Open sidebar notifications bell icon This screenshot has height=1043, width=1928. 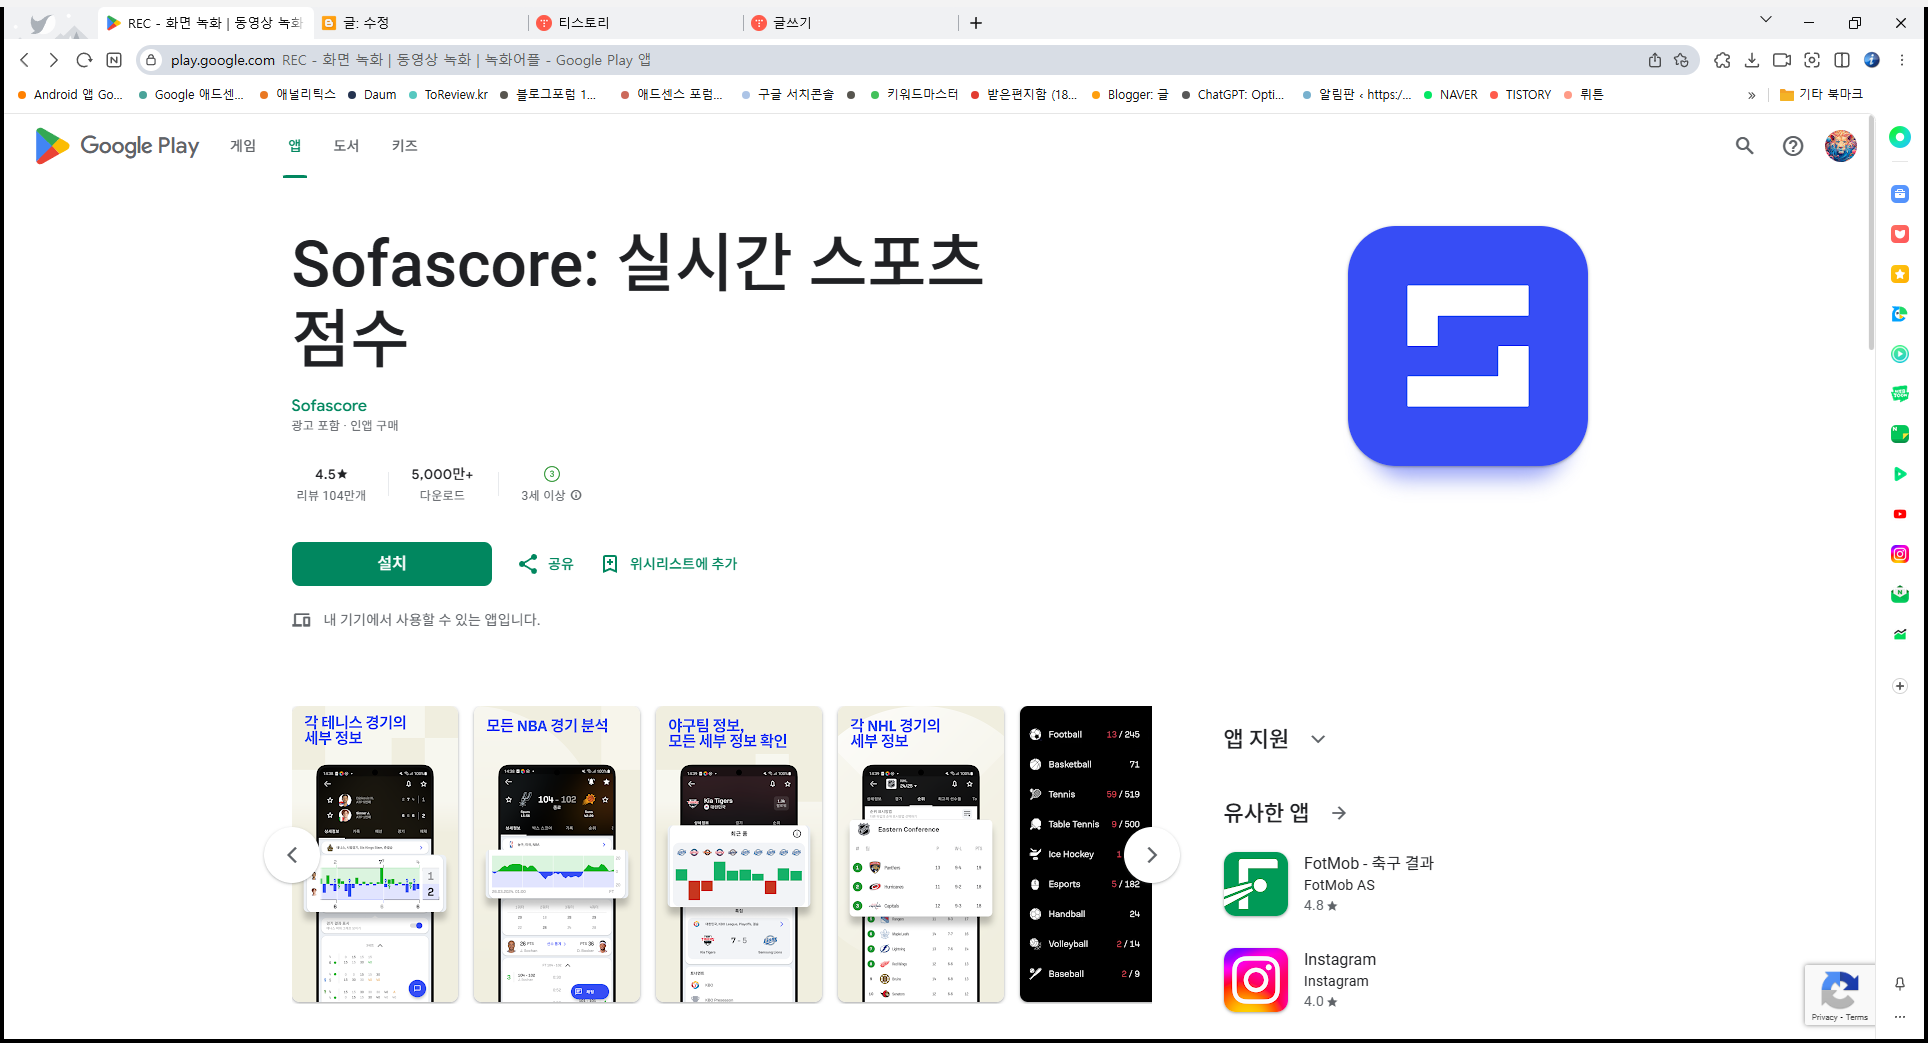coord(1900,984)
